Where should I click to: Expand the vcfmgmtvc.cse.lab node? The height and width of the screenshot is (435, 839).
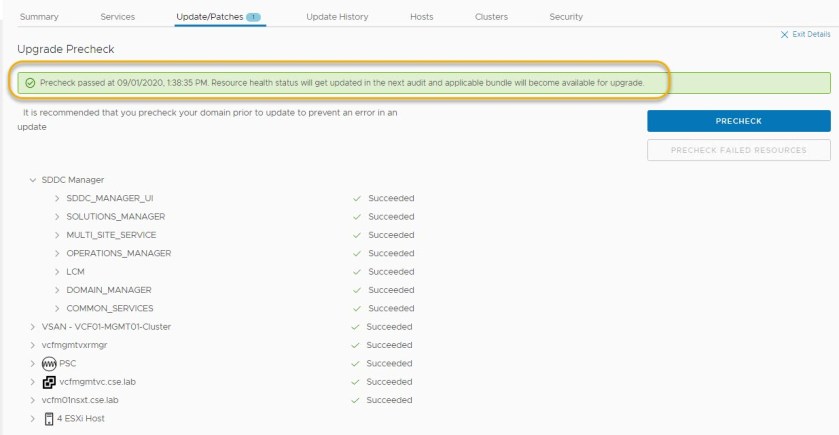[x=33, y=382]
